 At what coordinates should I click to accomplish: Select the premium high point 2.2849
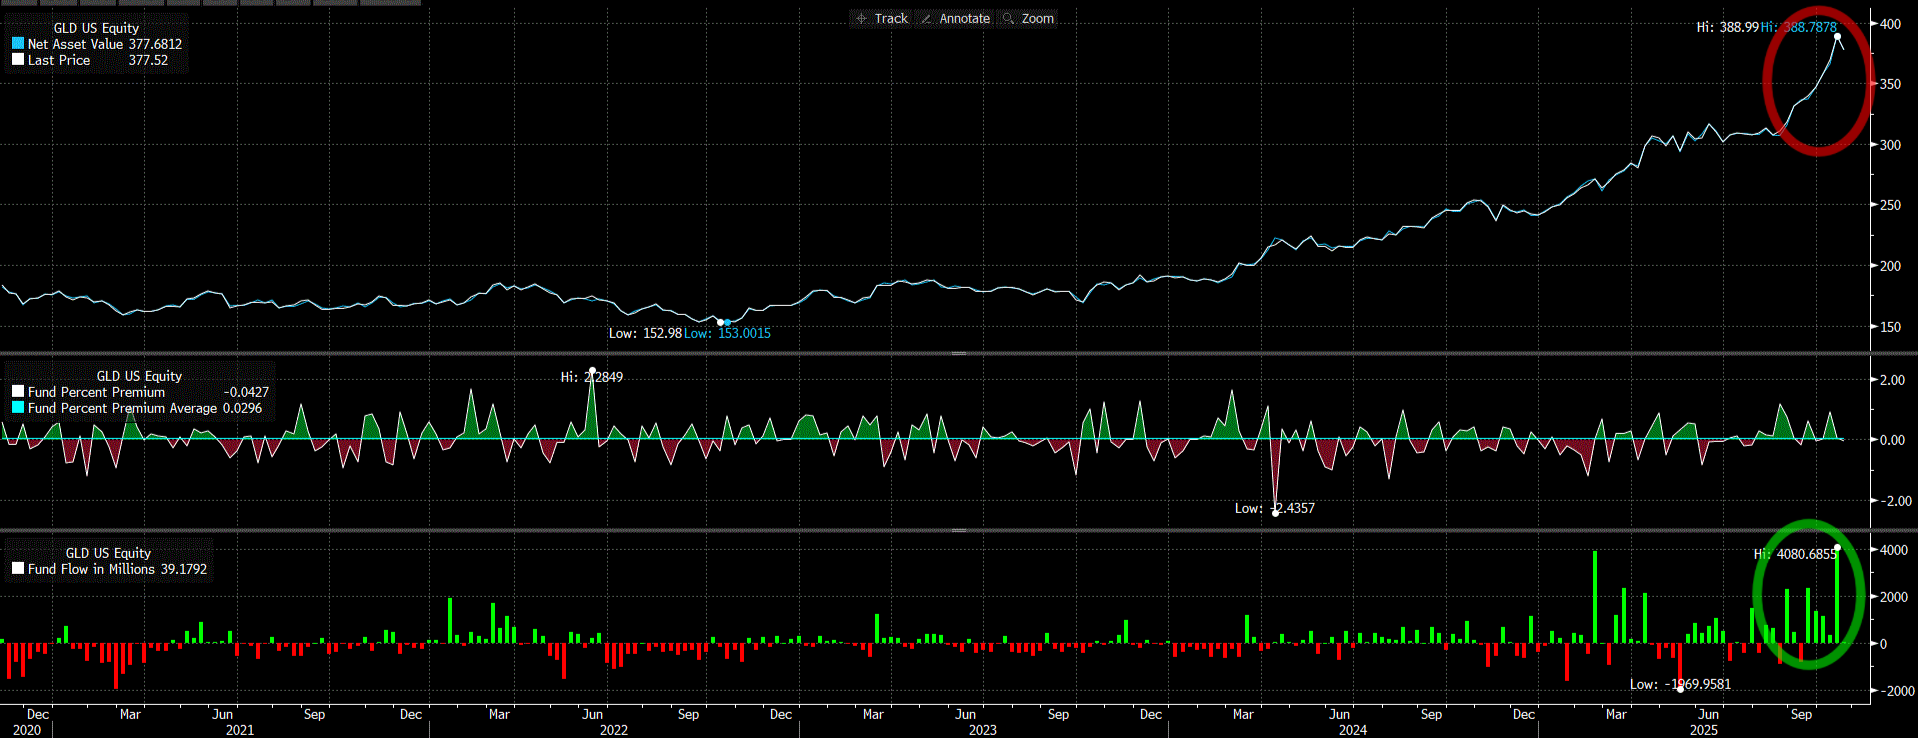[592, 371]
